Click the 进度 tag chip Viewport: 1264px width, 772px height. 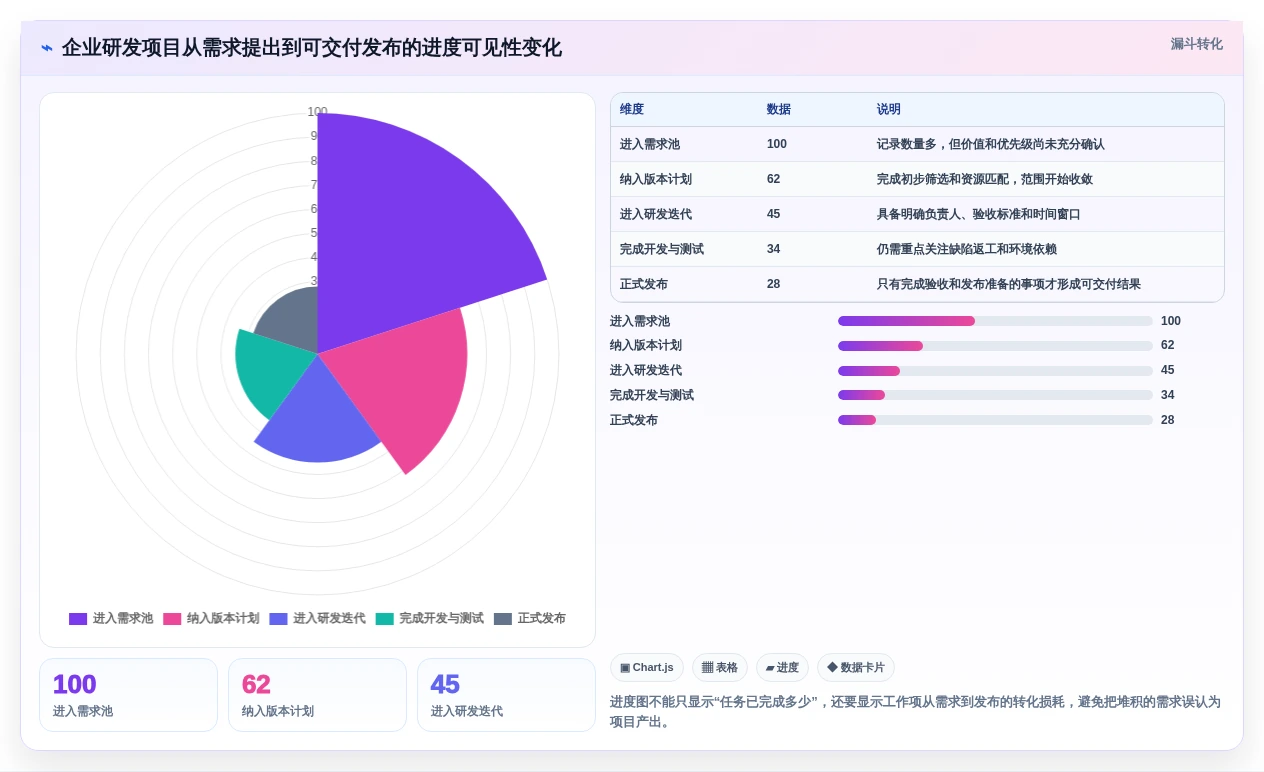point(782,668)
